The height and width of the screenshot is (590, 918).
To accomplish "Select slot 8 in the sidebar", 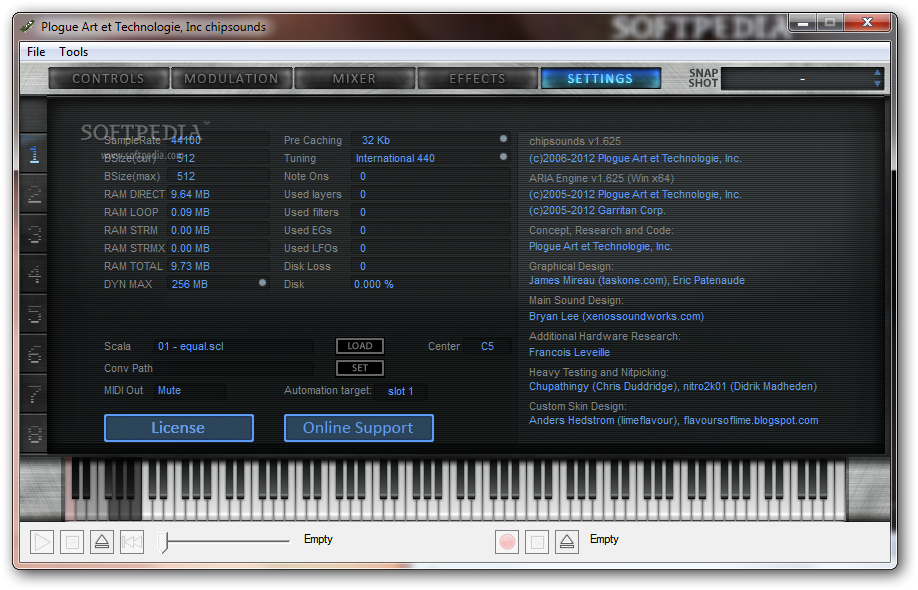I will point(34,434).
